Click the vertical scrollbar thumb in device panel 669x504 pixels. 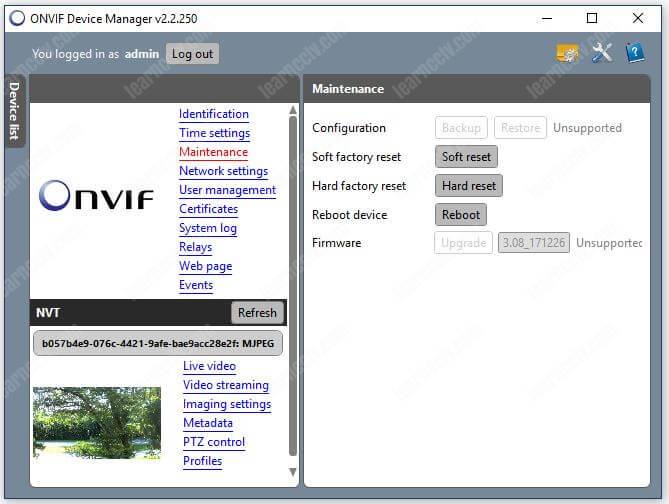coord(293,286)
